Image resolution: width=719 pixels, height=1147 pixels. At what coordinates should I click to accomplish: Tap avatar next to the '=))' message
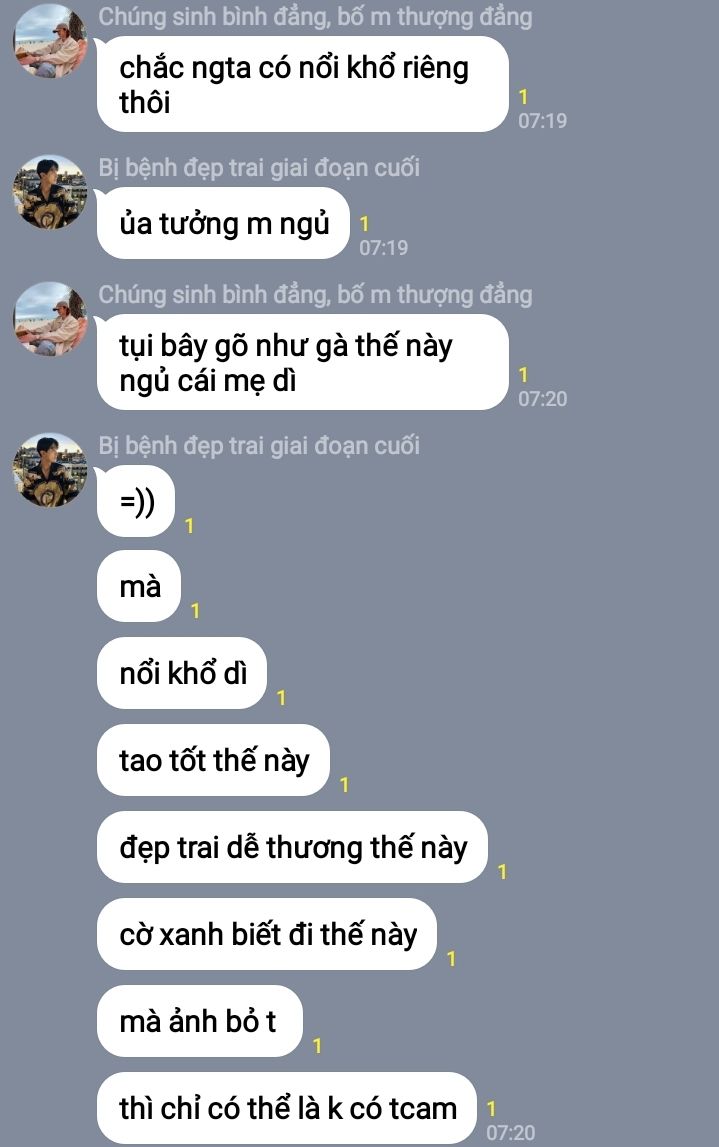[50, 470]
